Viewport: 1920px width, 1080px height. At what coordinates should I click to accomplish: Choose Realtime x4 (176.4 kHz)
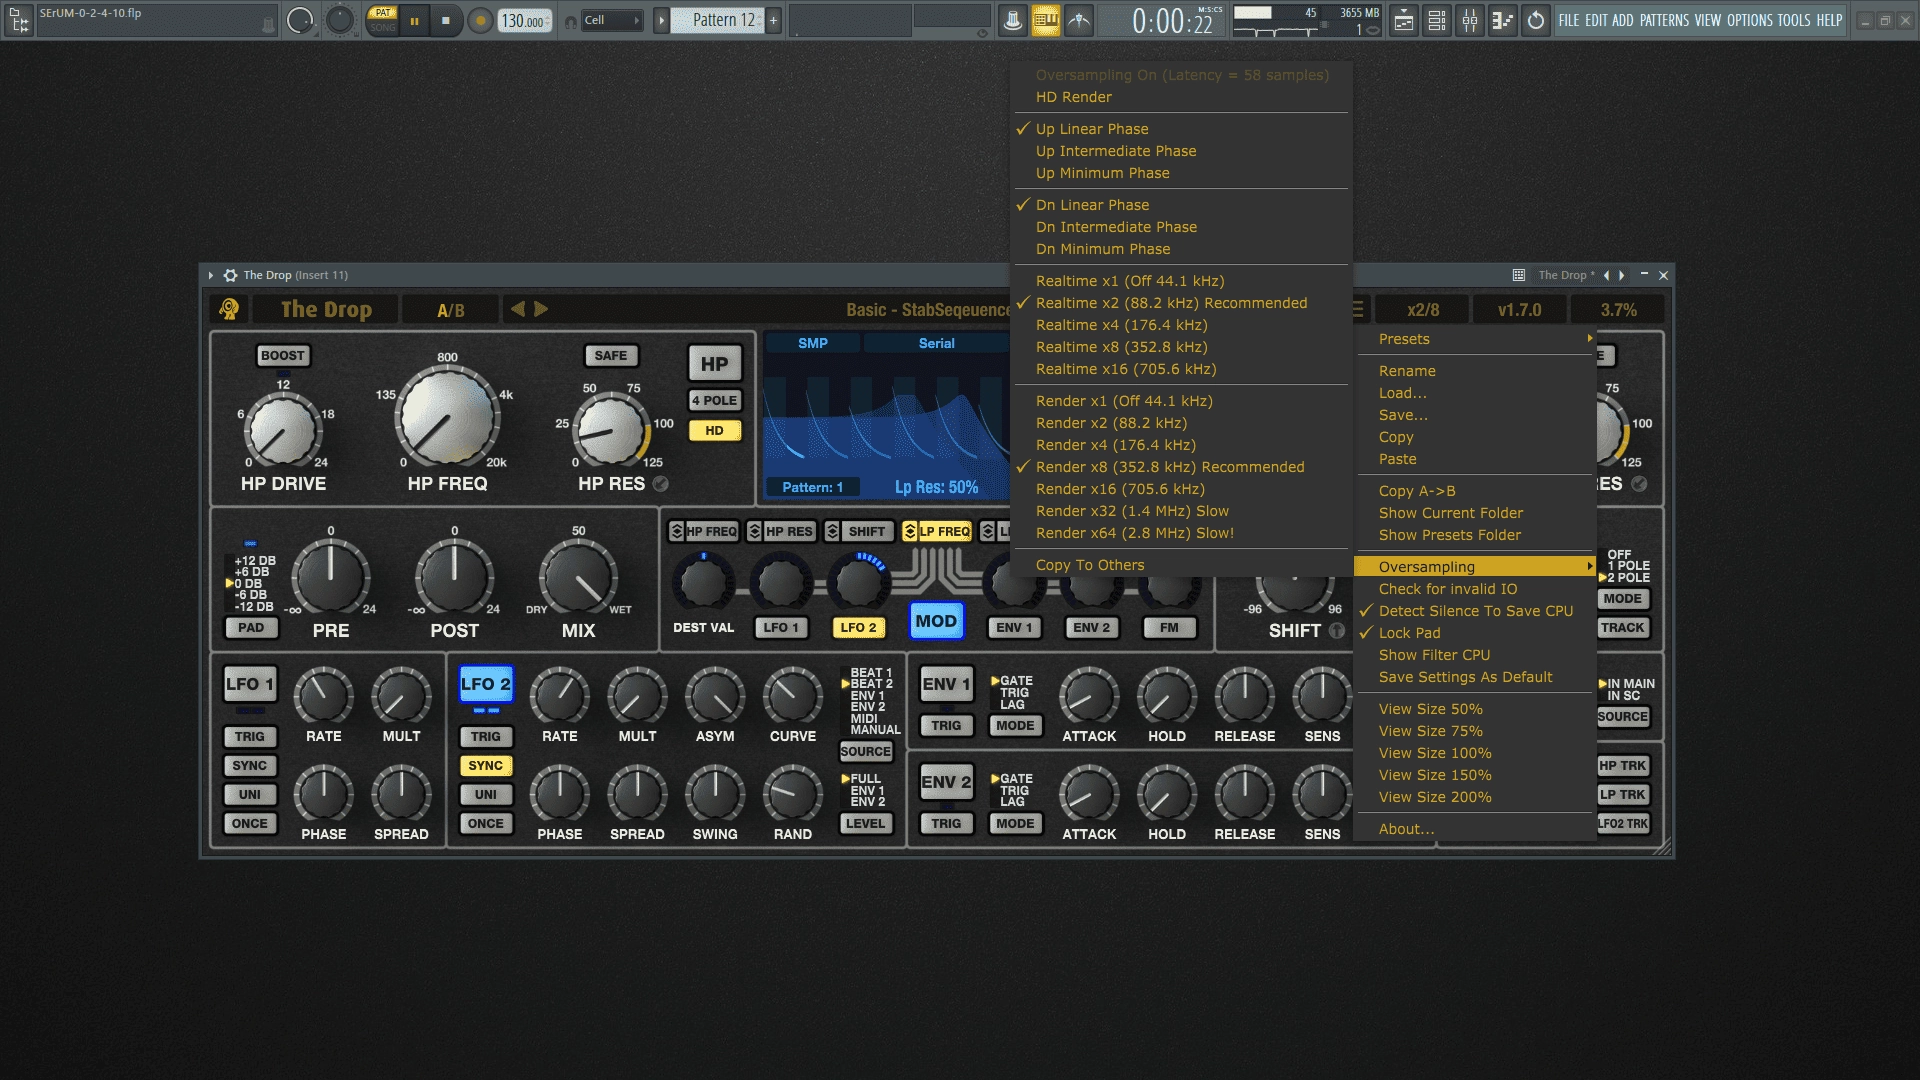click(1180, 325)
